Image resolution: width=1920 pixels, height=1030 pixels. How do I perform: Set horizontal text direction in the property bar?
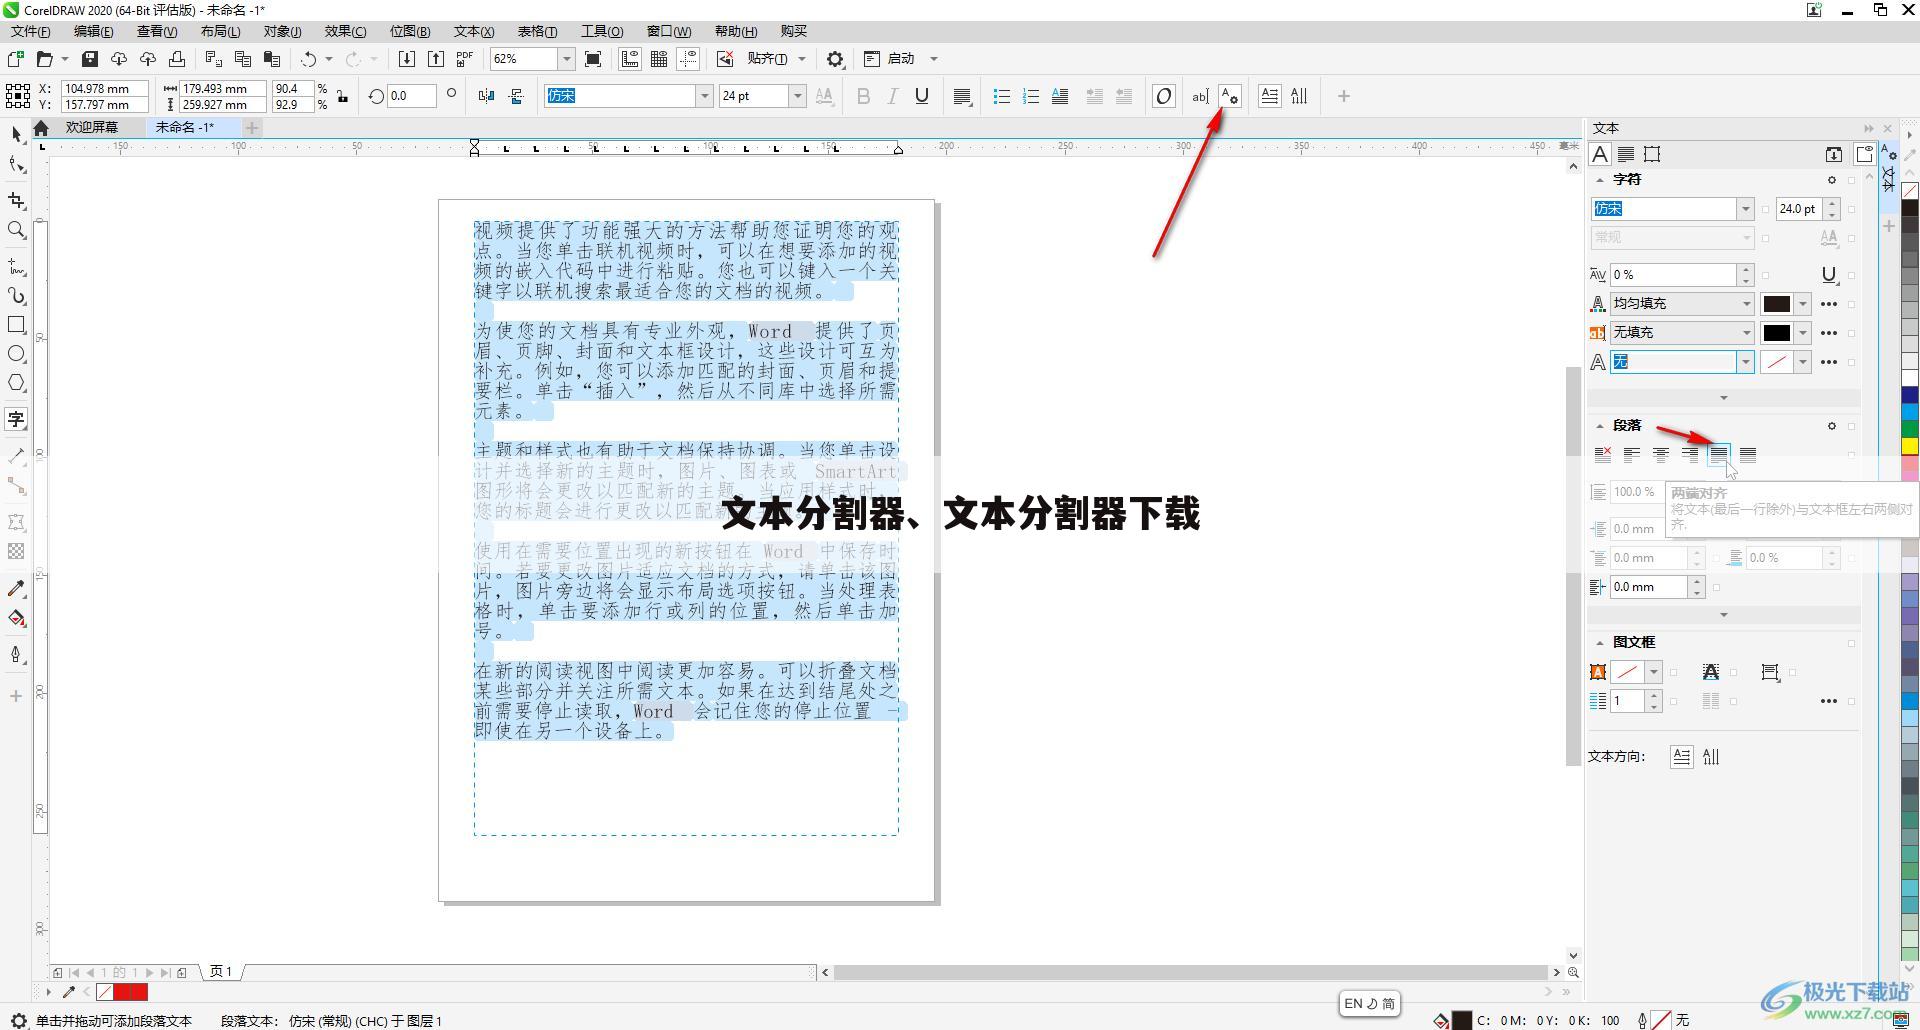point(1269,96)
